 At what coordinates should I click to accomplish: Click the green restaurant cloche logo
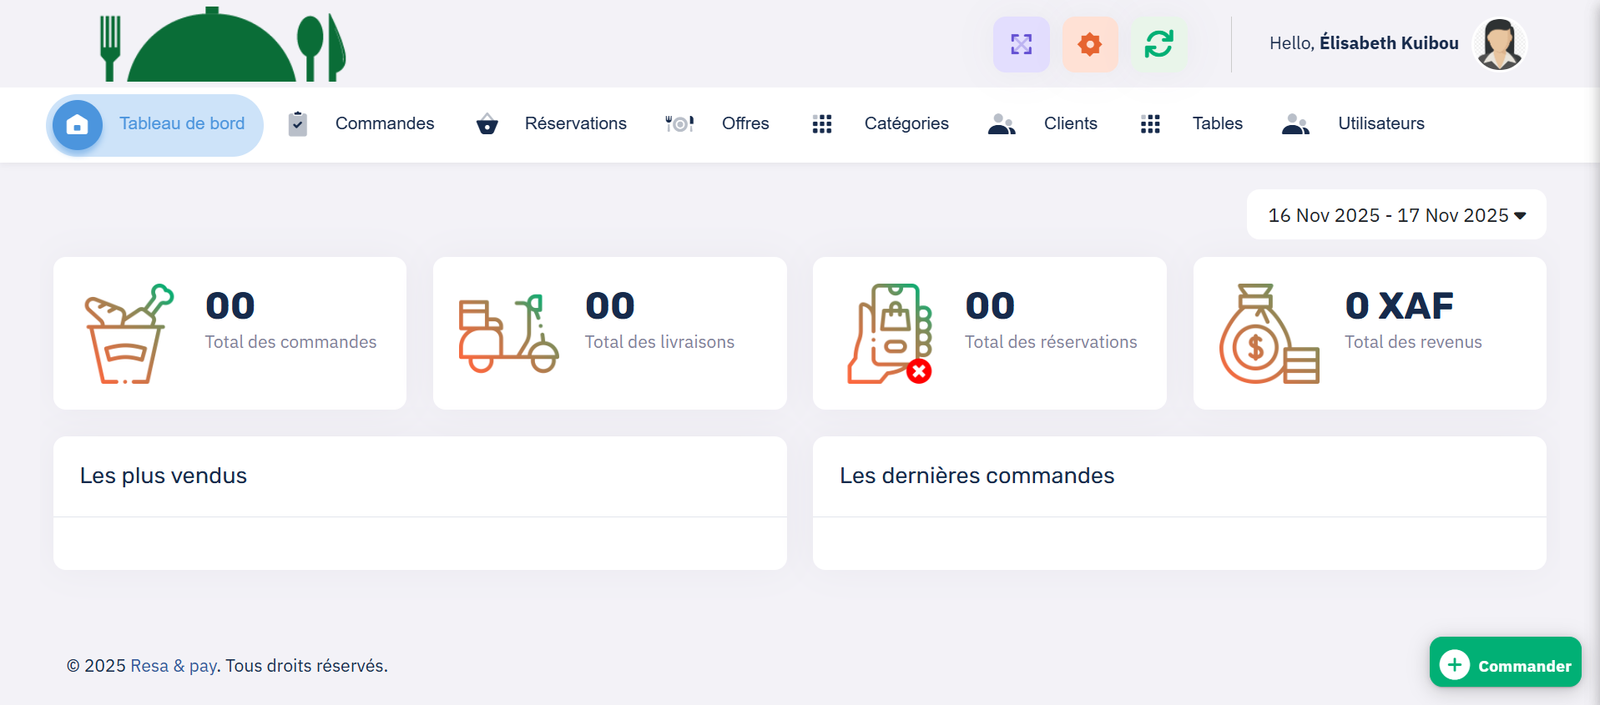[x=222, y=46]
